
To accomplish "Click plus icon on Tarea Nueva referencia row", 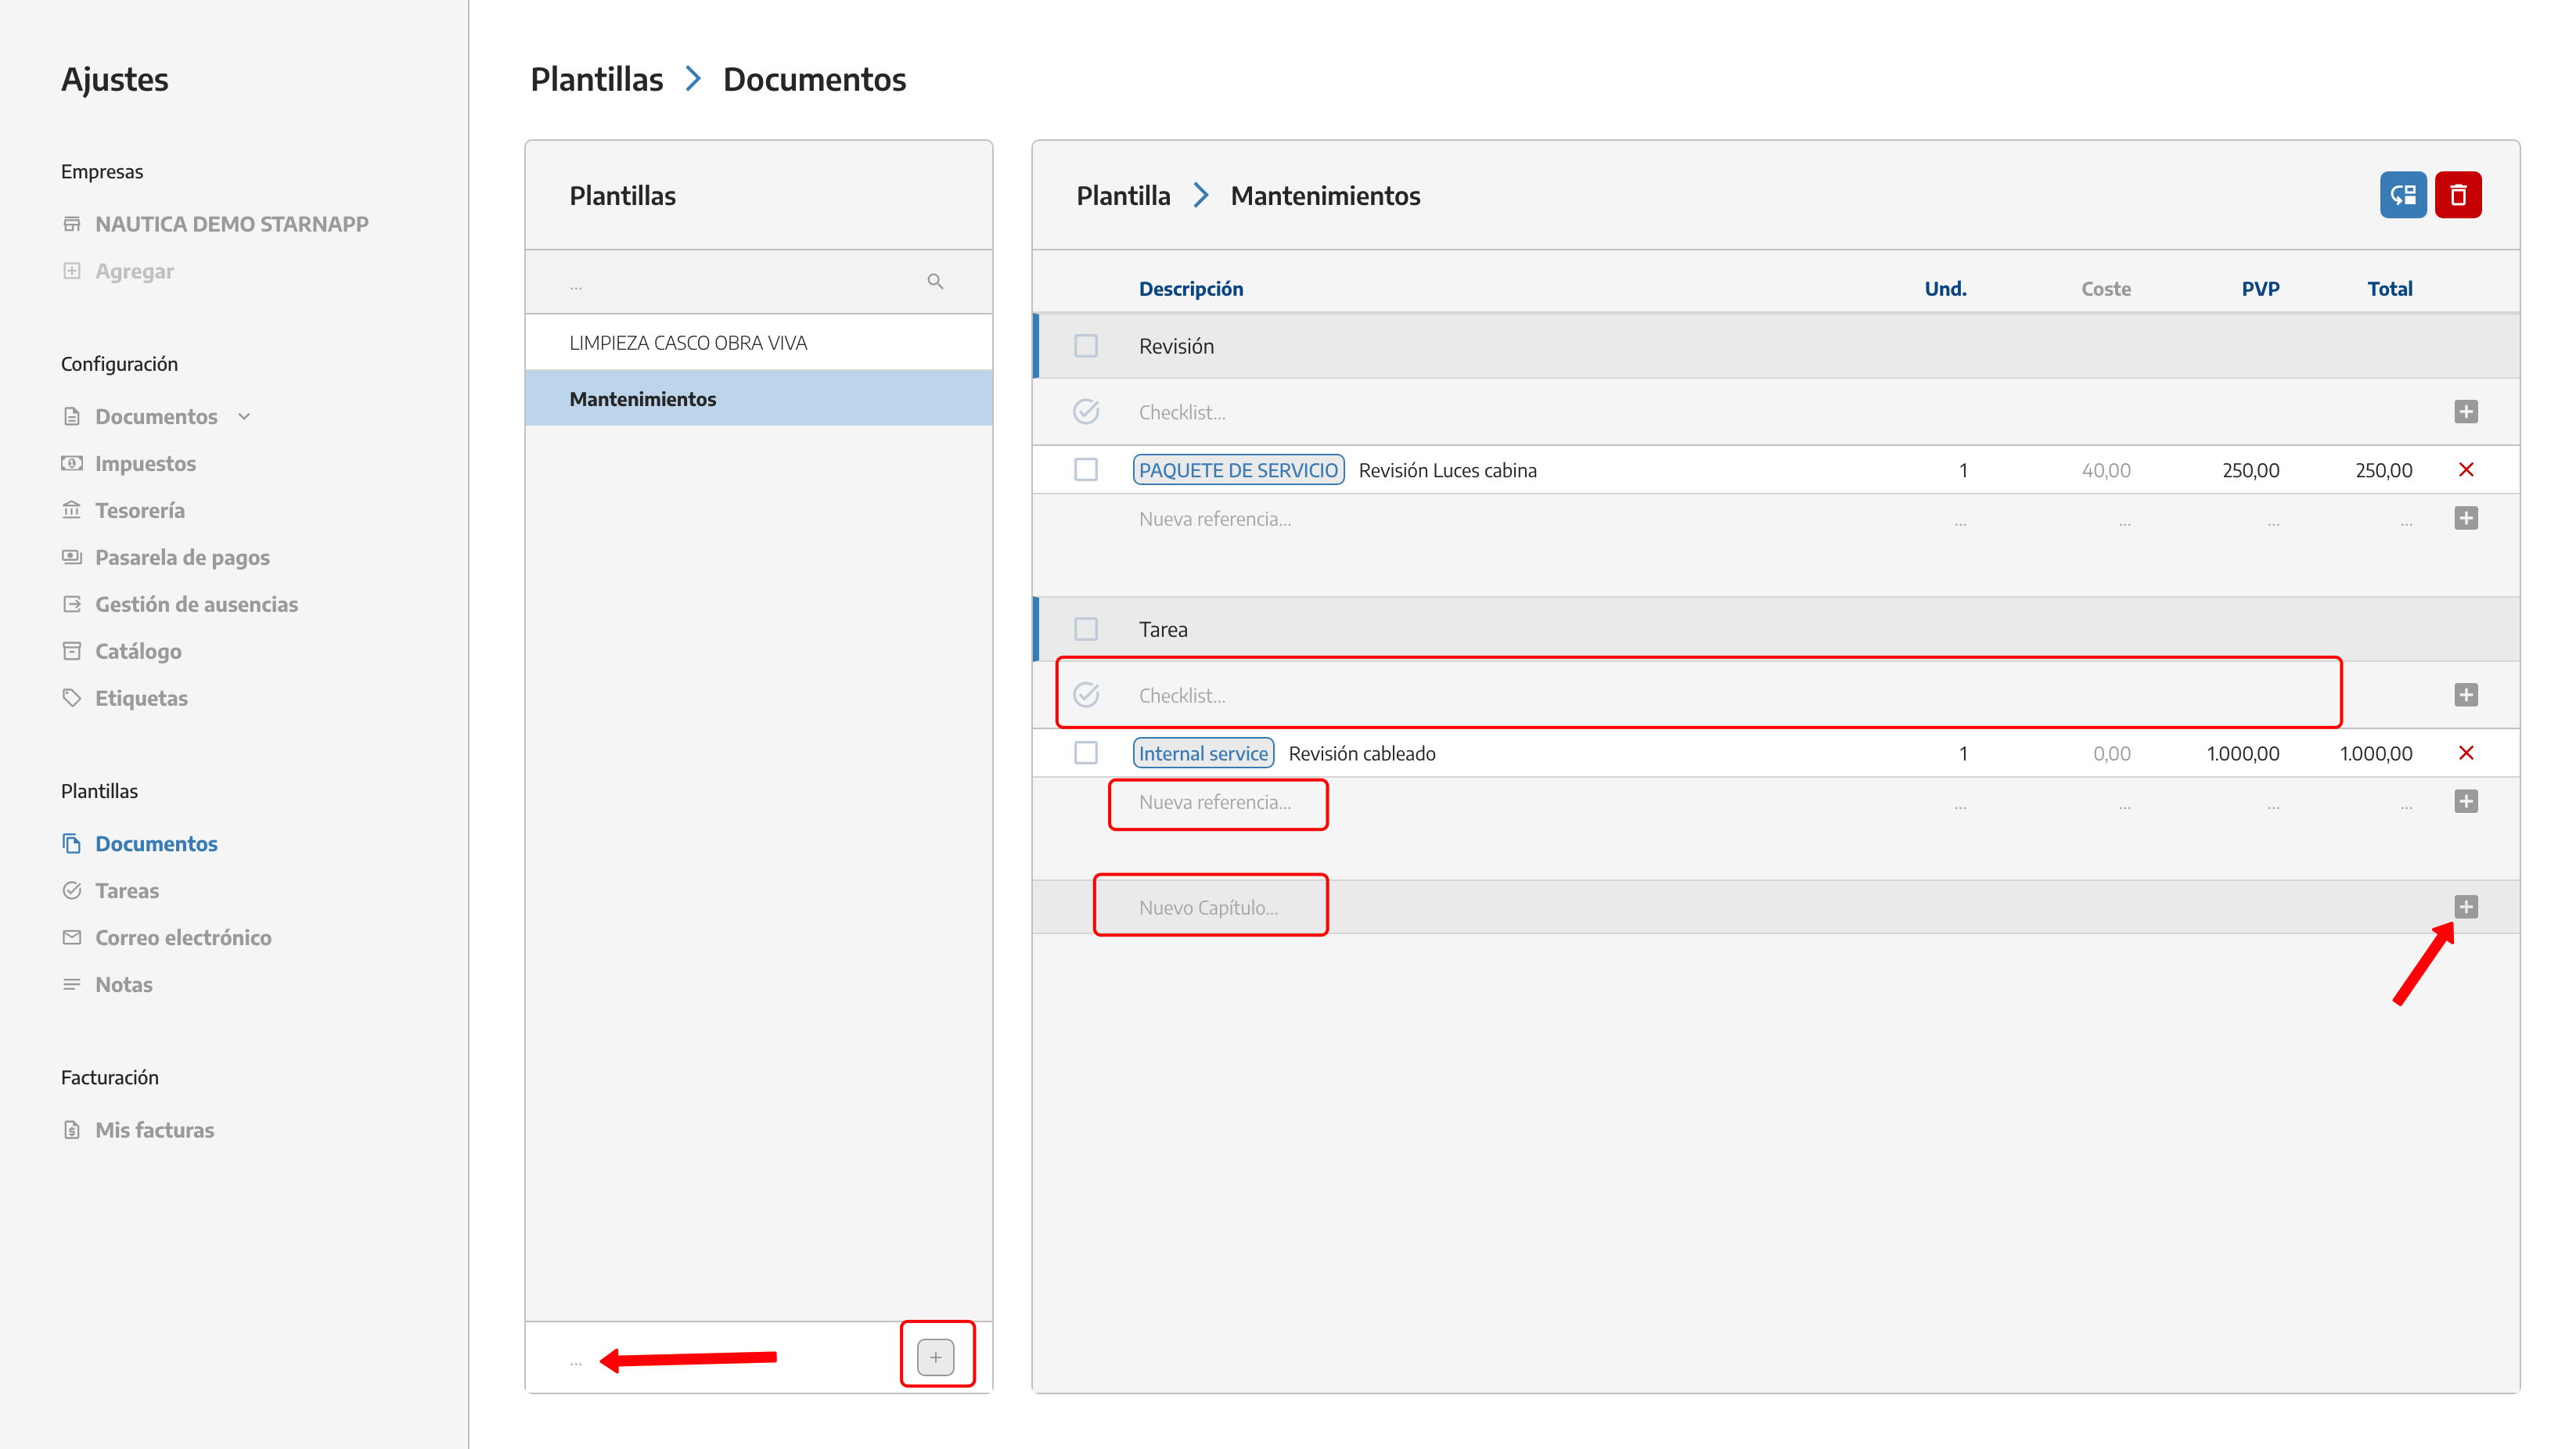I will click(2465, 801).
